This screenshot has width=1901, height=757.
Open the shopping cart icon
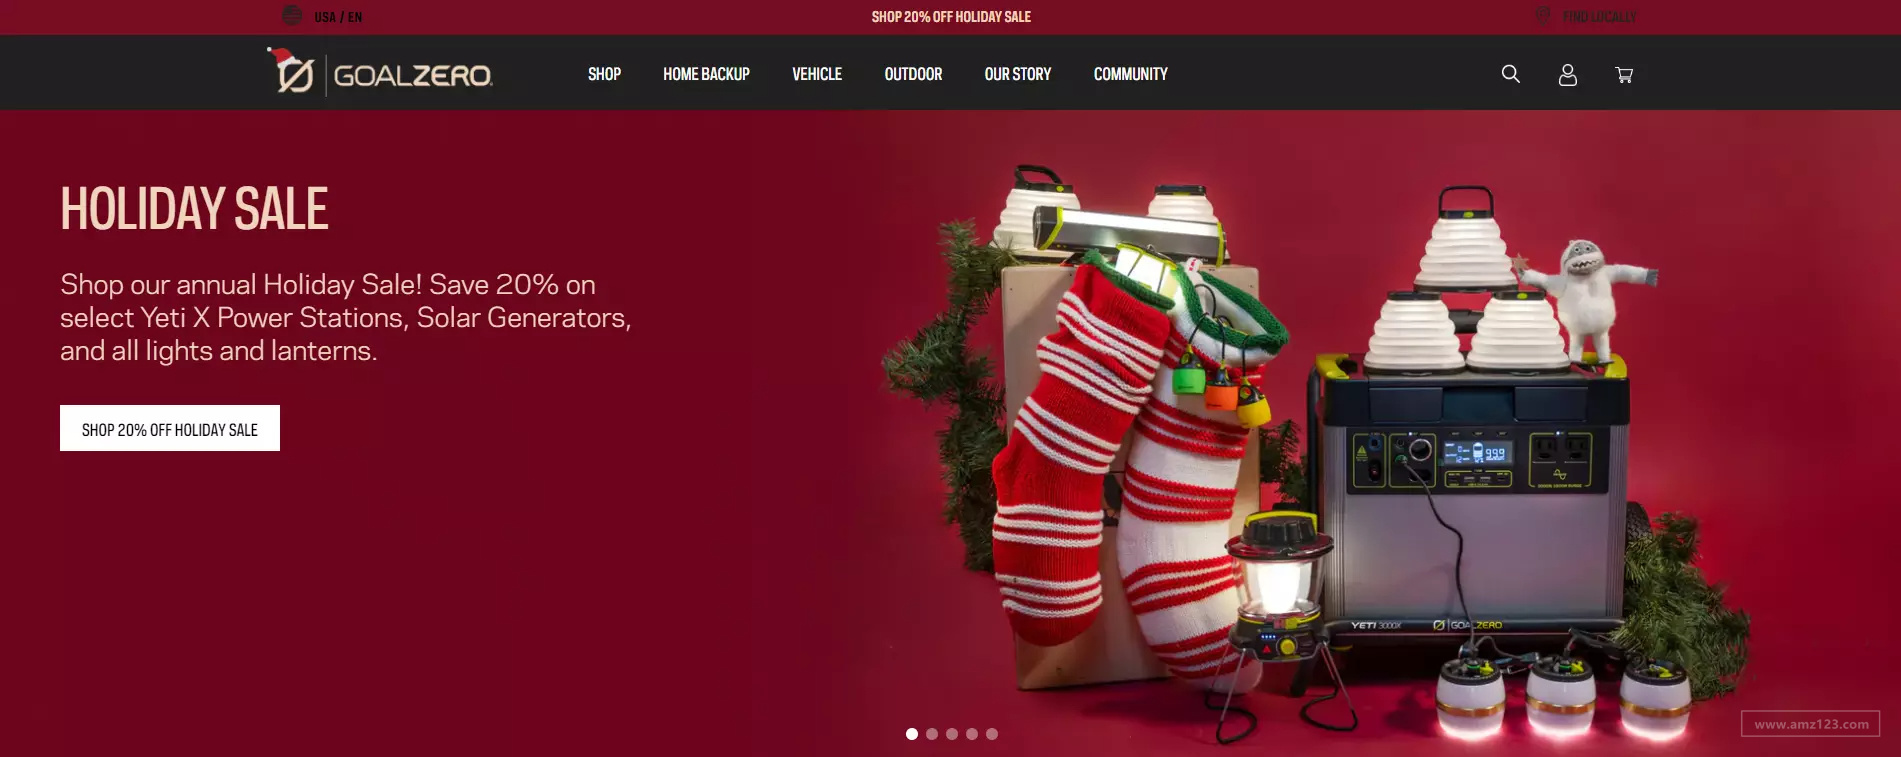pos(1624,75)
